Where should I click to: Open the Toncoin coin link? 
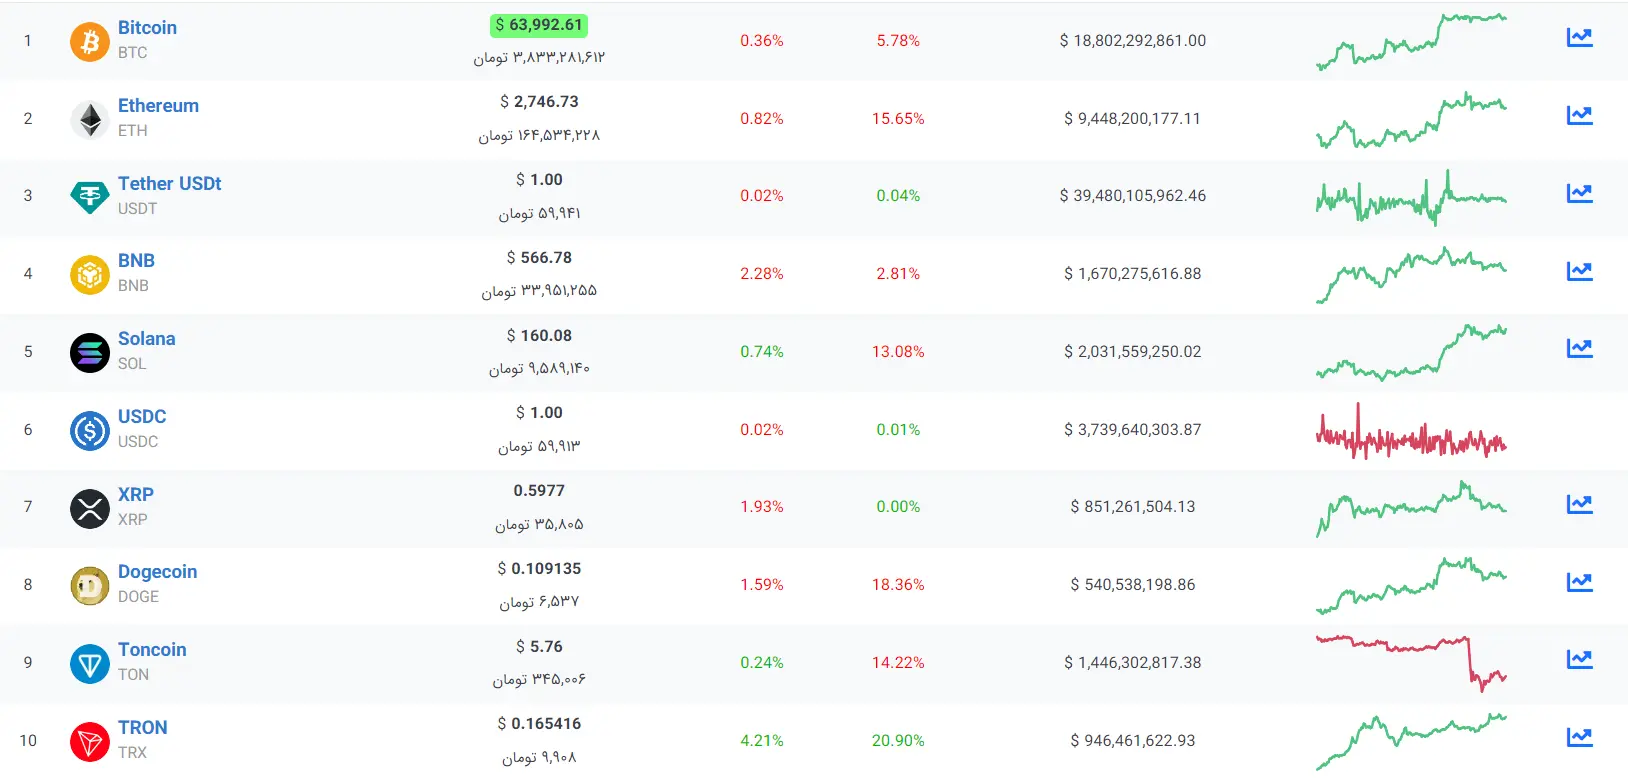coord(152,650)
